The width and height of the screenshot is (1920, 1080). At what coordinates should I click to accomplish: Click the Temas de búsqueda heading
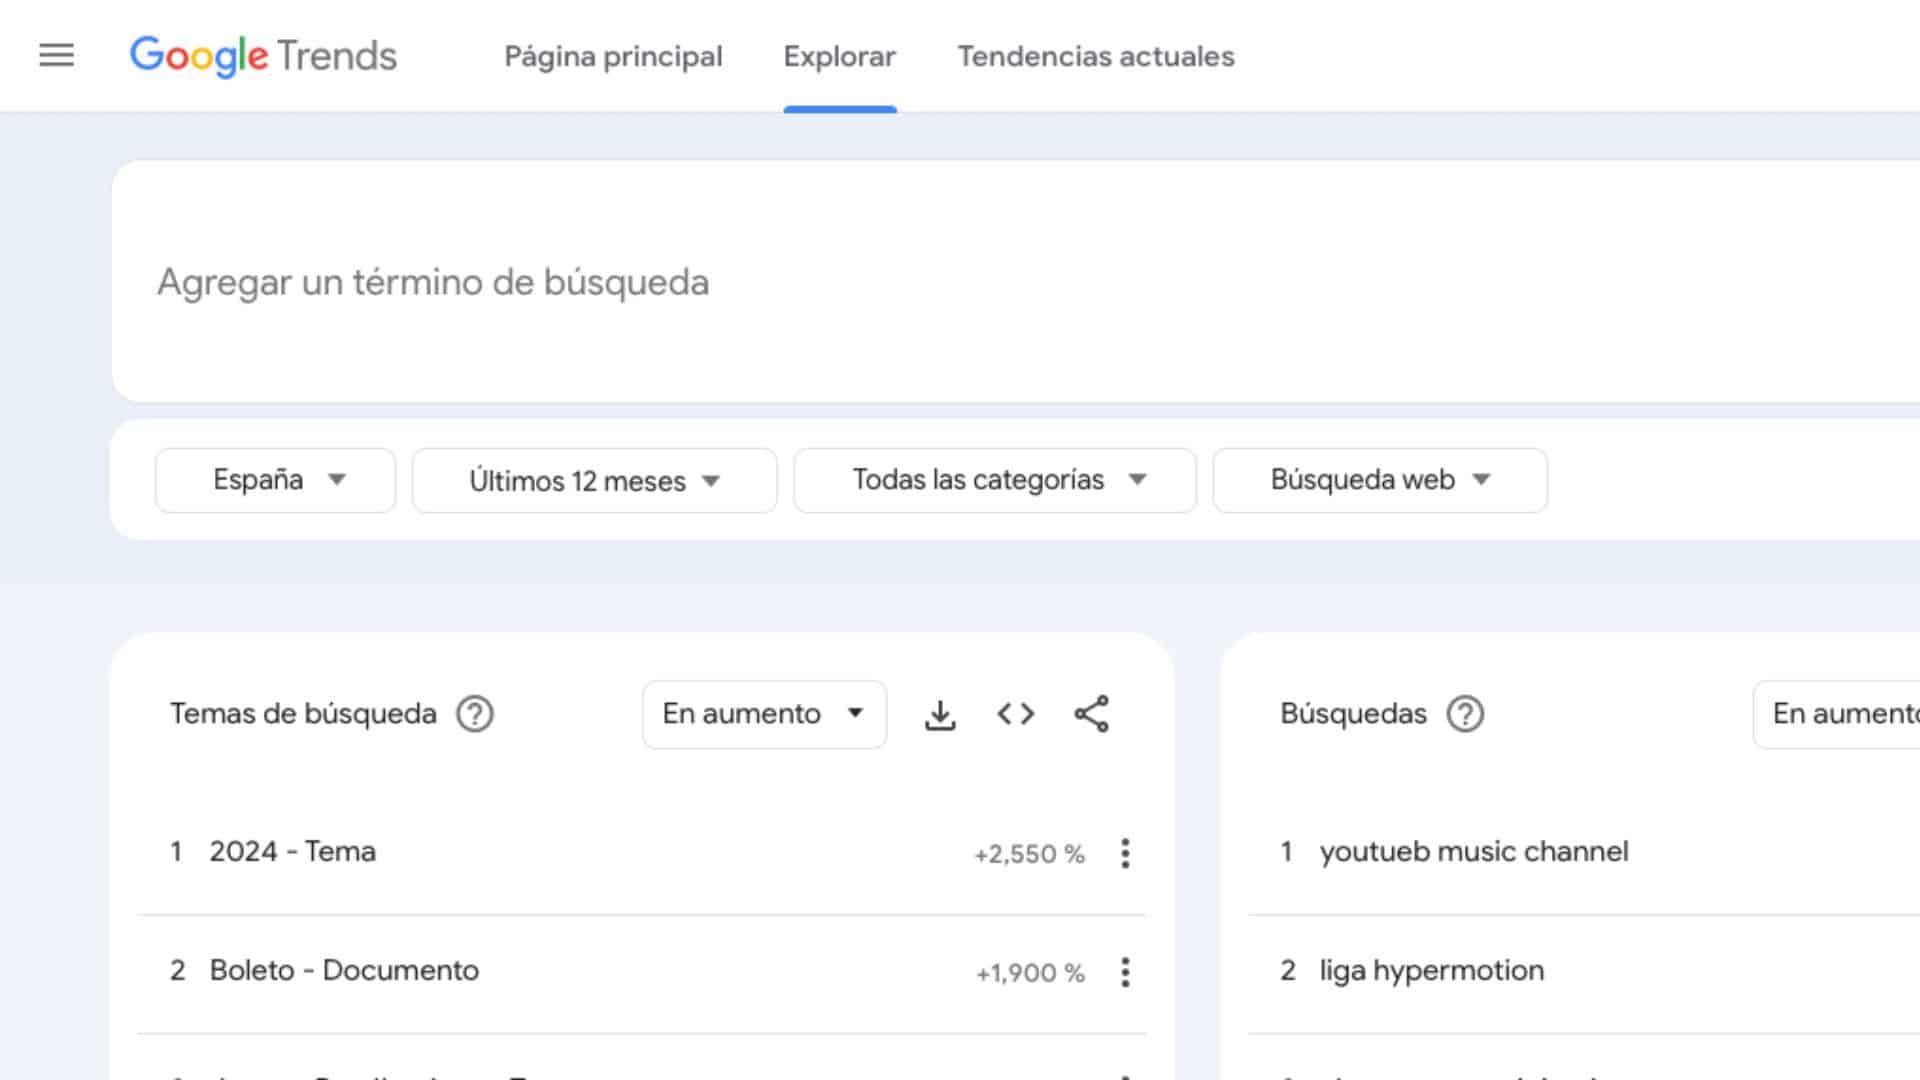coord(303,714)
